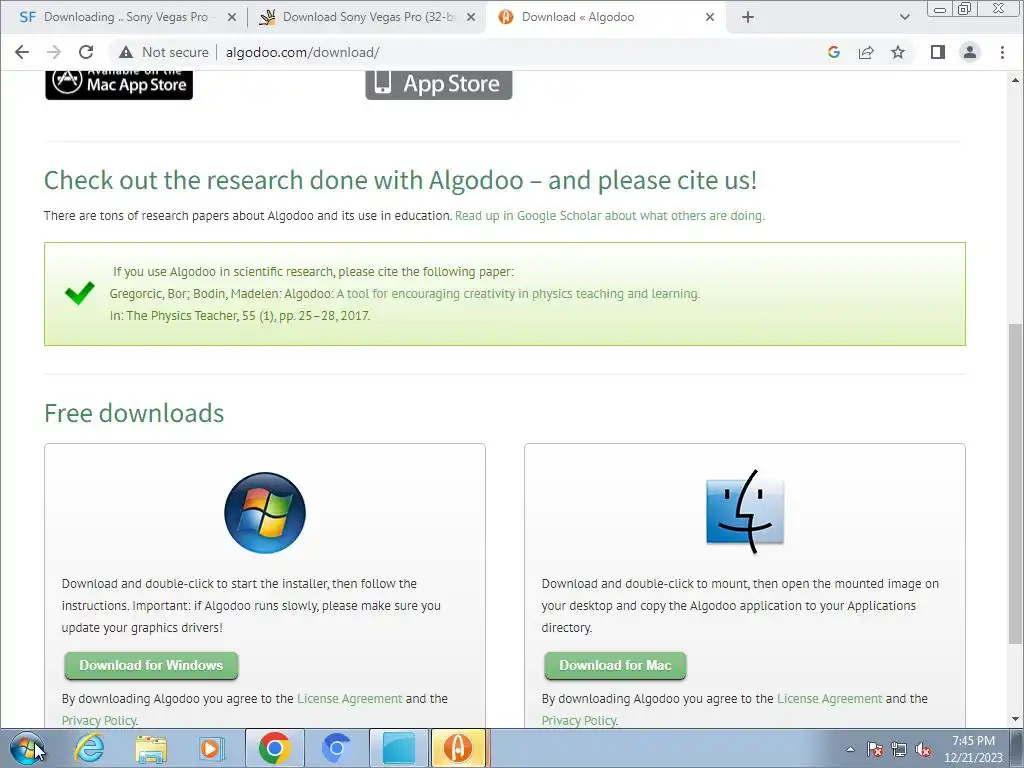Close the Downloading Sony Vegas Pro tab
The width and height of the screenshot is (1024, 768).
point(232,18)
